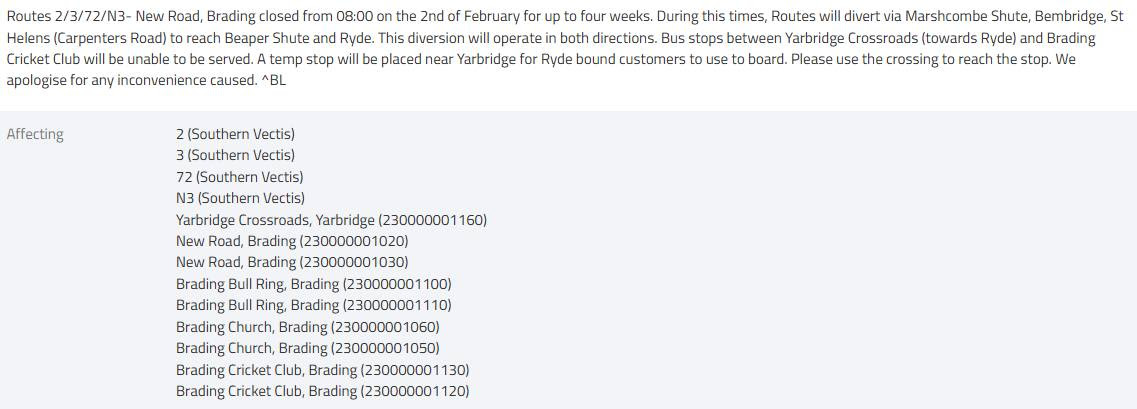The height and width of the screenshot is (409, 1137).
Task: Click the Affecting label
Action: click(35, 134)
